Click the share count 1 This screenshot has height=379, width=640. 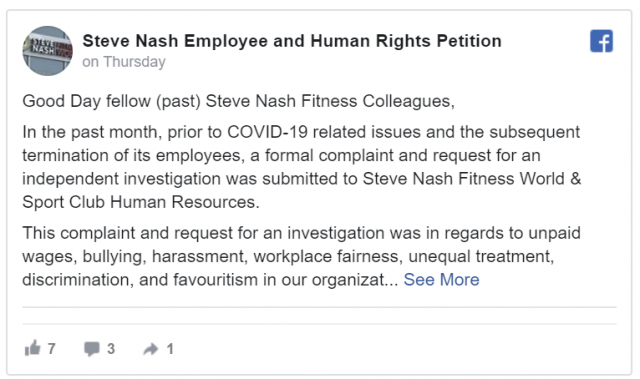[x=170, y=349]
